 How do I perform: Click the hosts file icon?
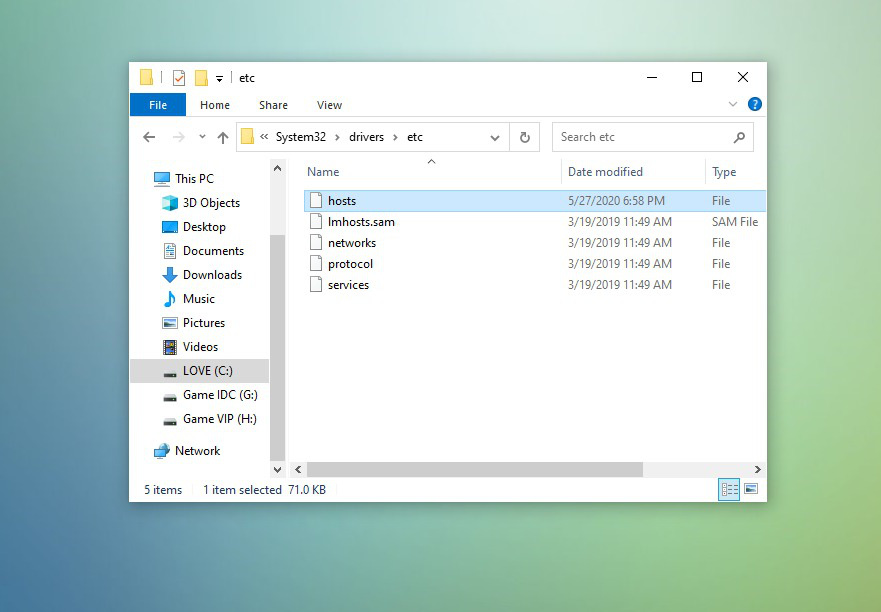pyautogui.click(x=316, y=201)
